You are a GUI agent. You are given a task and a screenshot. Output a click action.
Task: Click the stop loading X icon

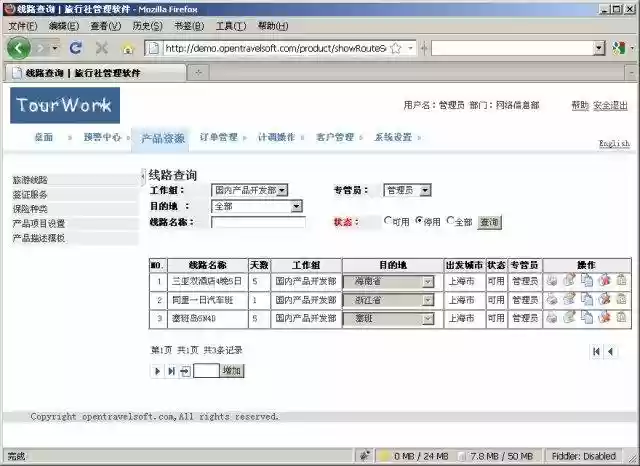click(102, 48)
